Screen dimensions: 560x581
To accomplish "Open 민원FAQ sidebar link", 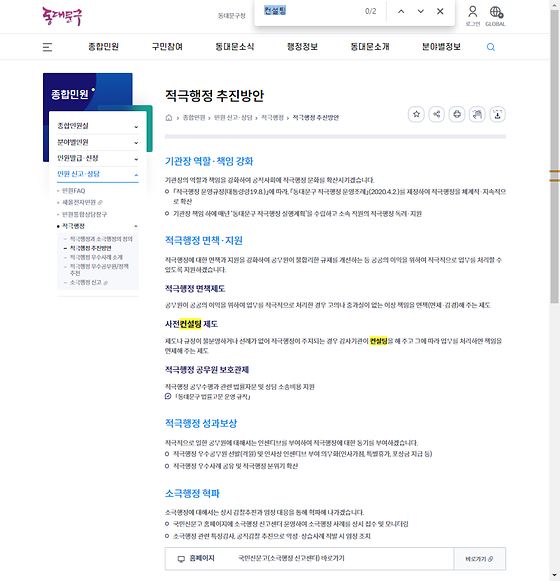I will coord(73,191).
